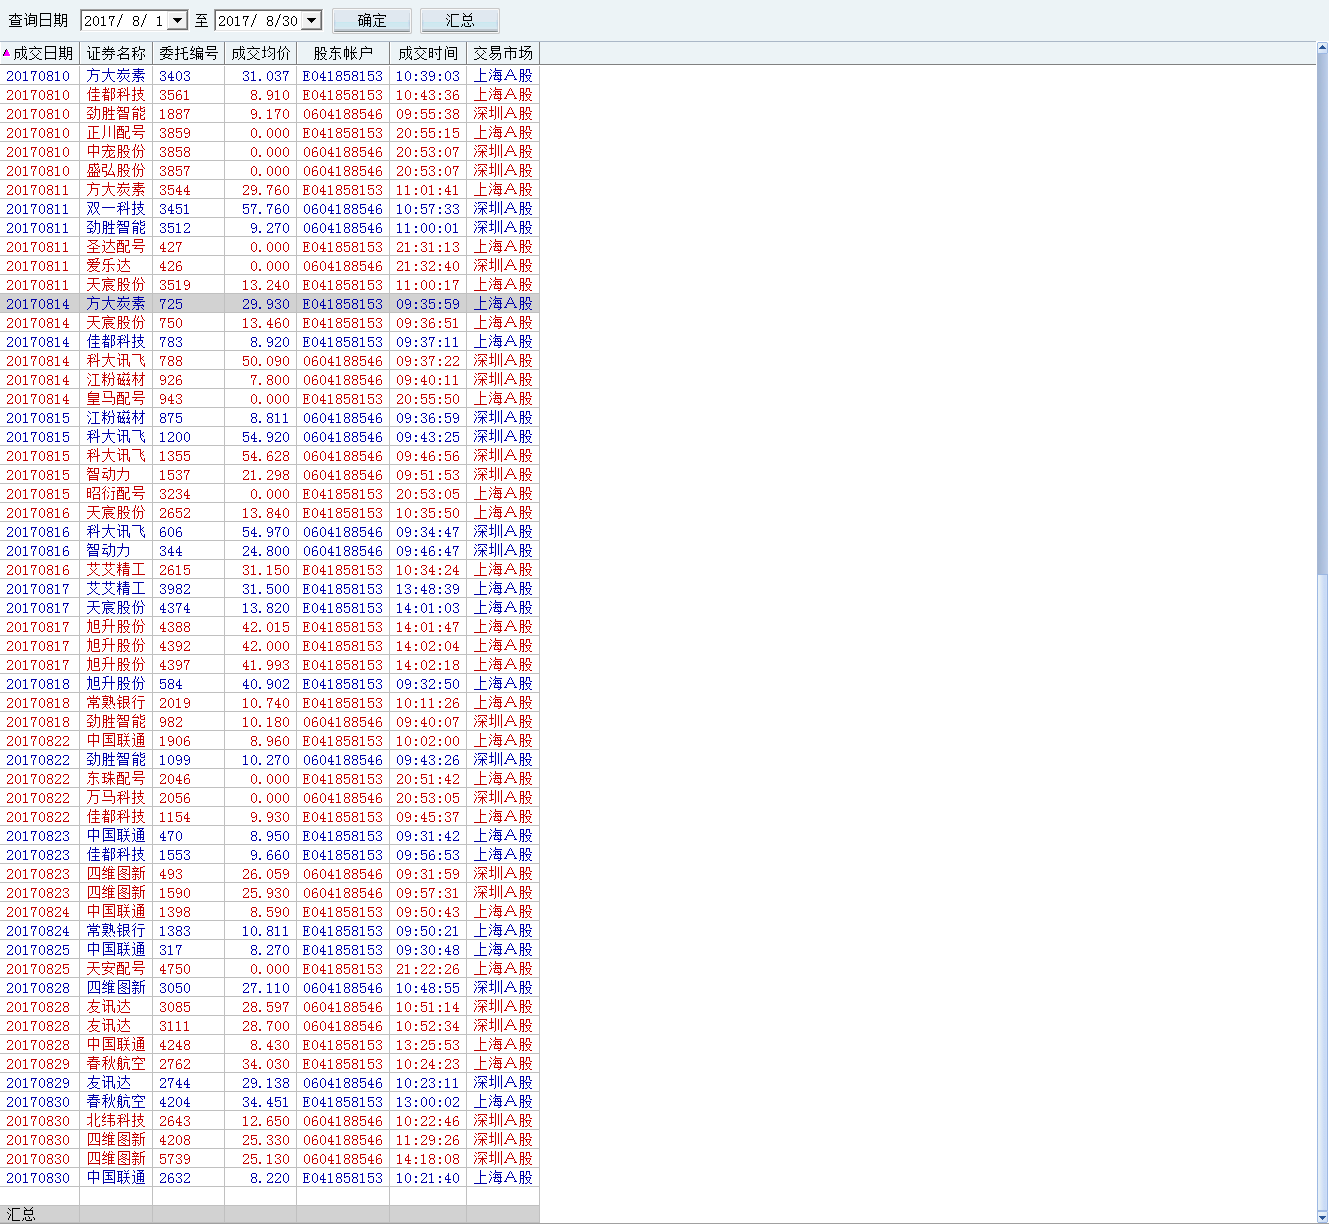Select the 圣达配号 row
The width and height of the screenshot is (1329, 1224).
[x=270, y=247]
